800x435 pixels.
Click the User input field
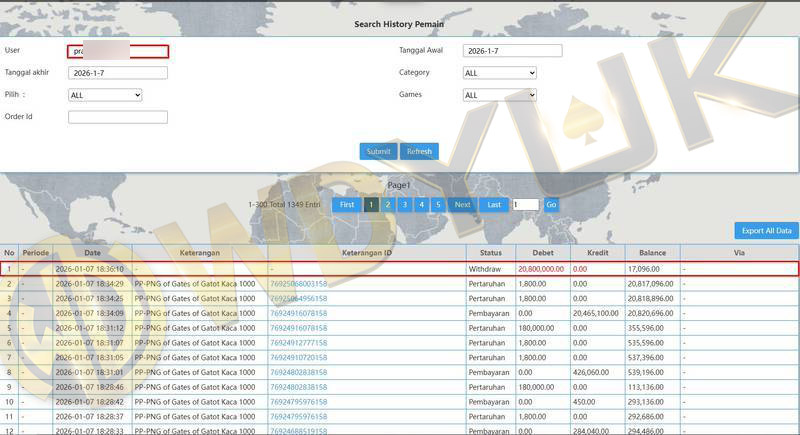point(118,51)
